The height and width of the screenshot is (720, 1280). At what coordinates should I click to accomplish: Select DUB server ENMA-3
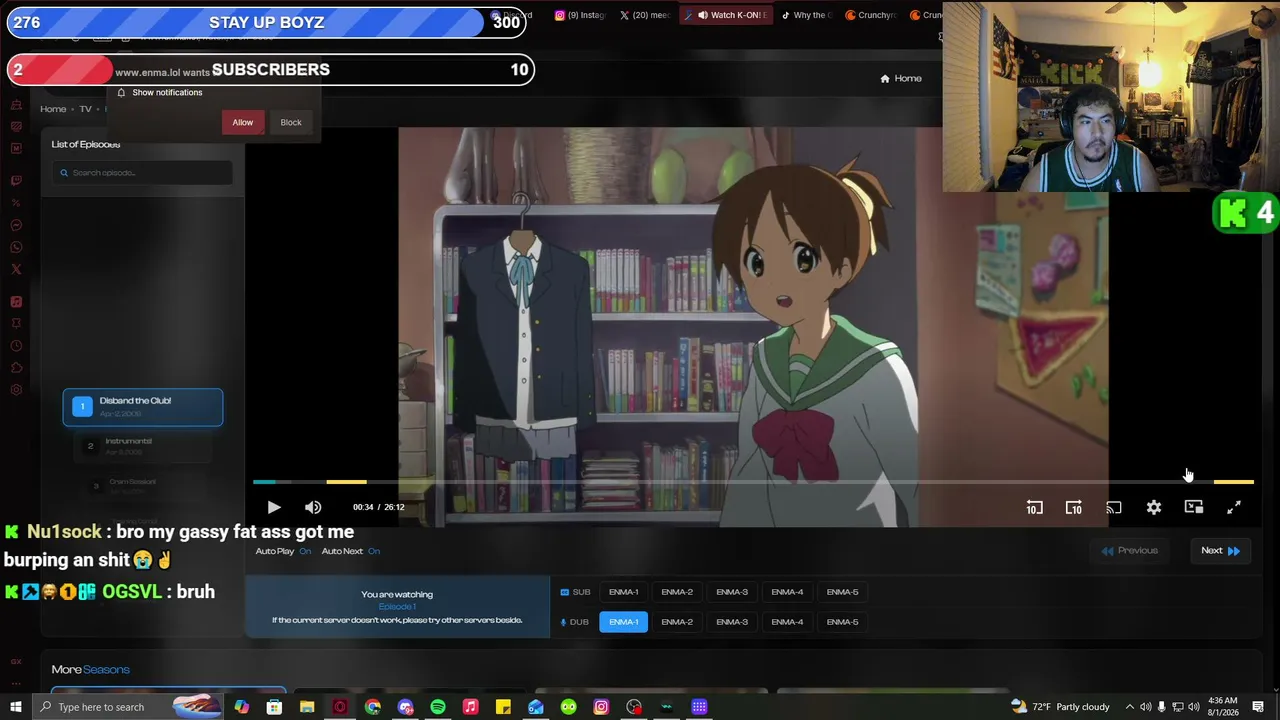[x=732, y=622]
